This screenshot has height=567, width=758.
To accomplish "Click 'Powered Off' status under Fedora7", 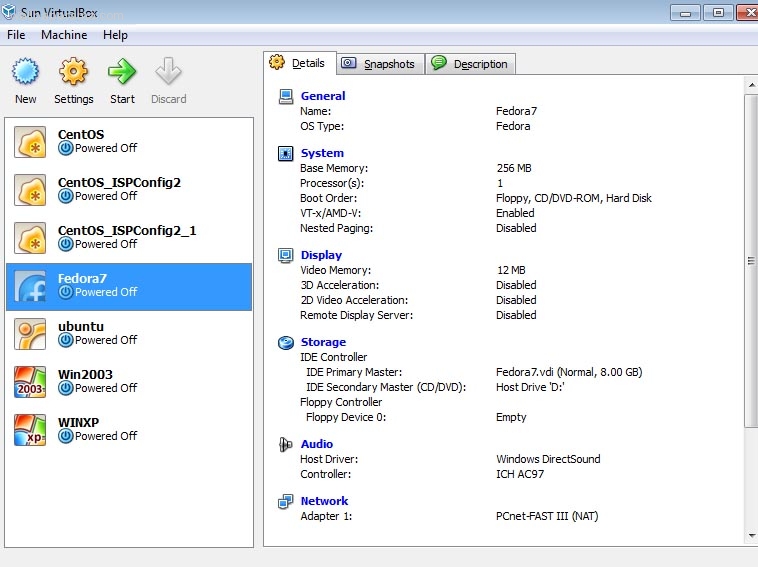I will [106, 292].
